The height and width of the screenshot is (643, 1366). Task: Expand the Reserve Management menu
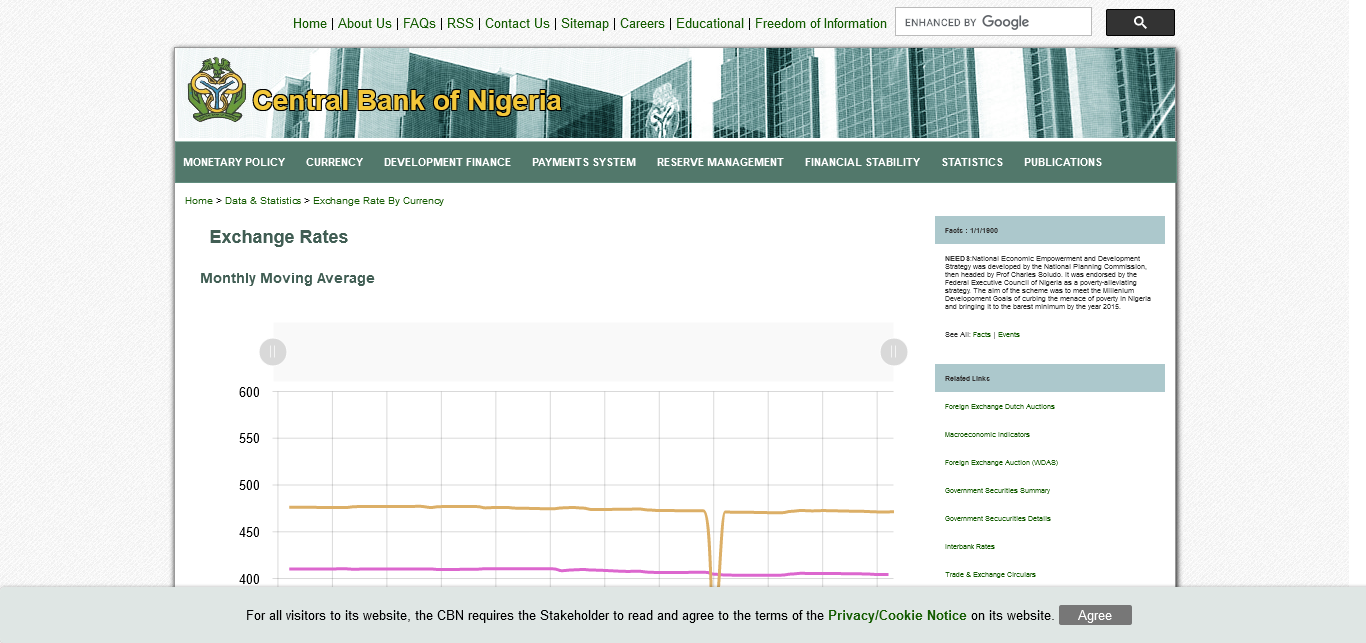(x=719, y=162)
